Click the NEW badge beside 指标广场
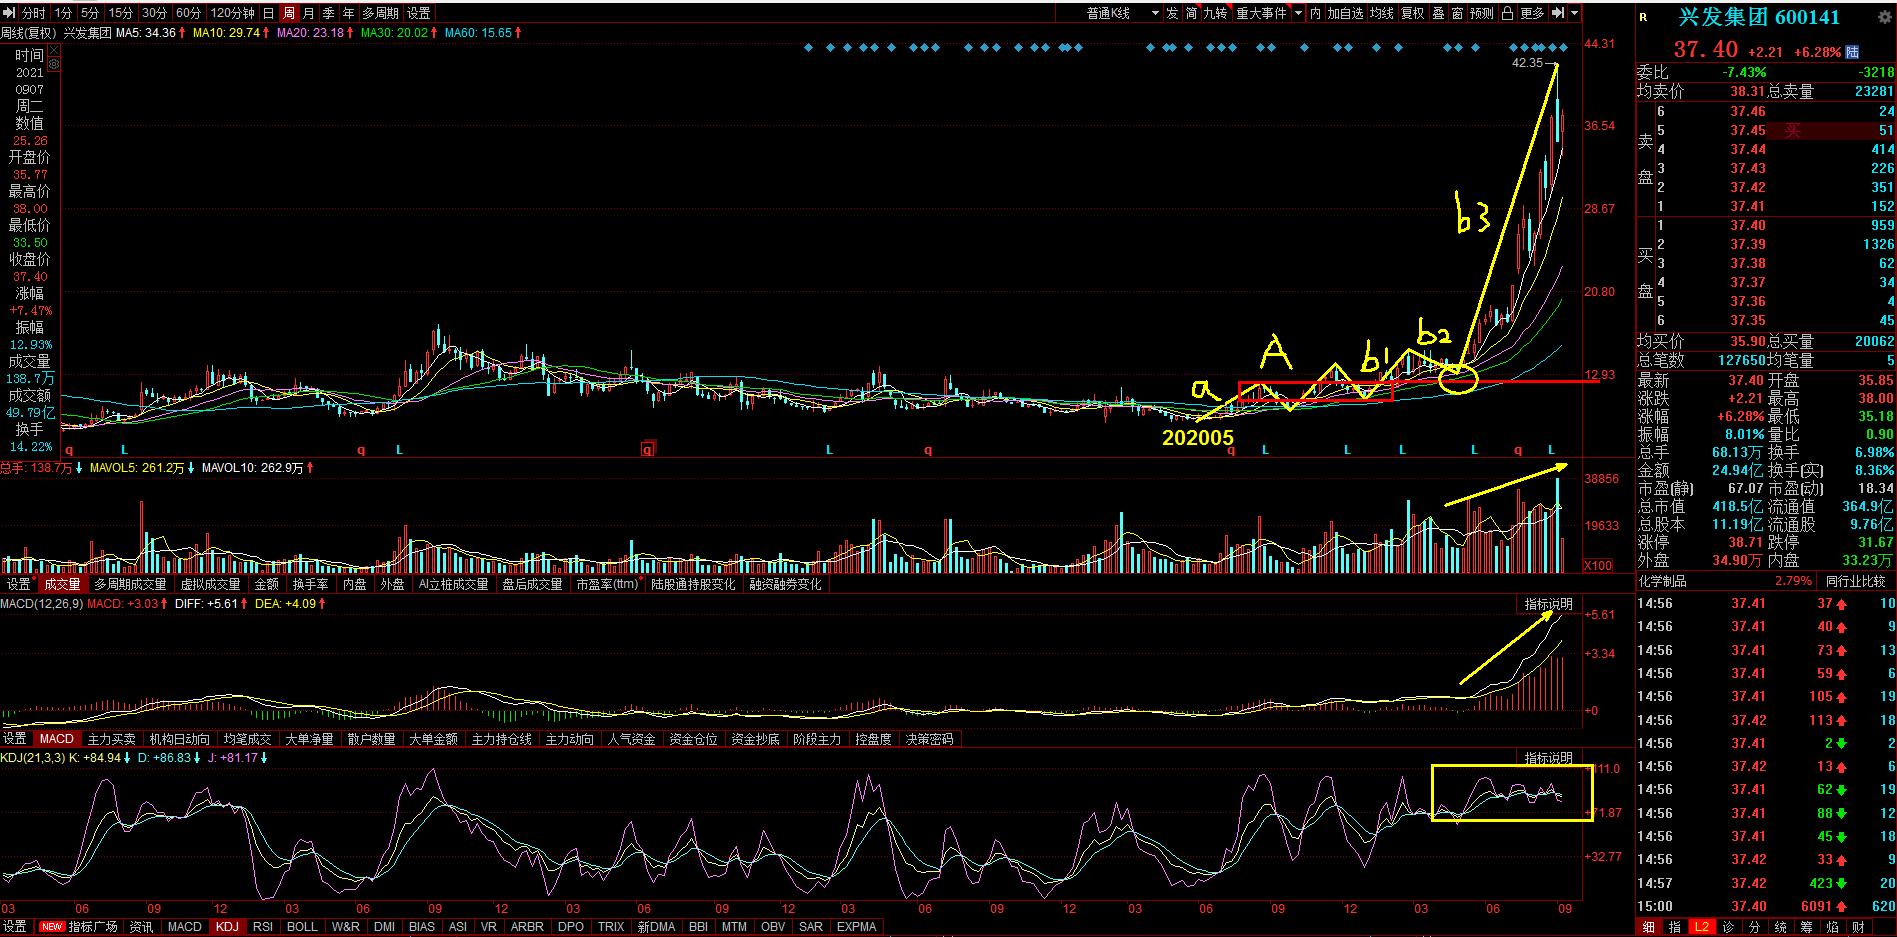The image size is (1897, 937). [x=53, y=927]
